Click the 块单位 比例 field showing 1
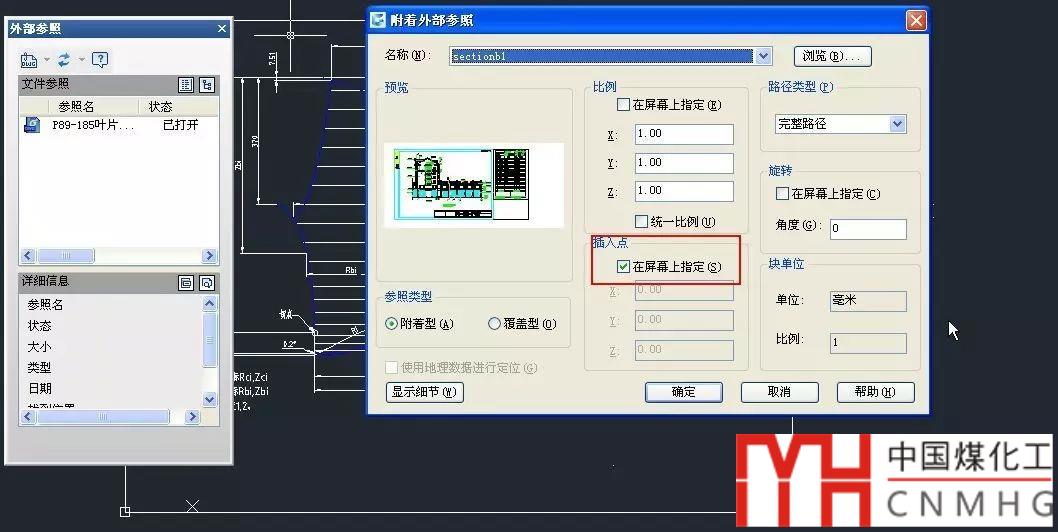Image resolution: width=1058 pixels, height=532 pixels. pyautogui.click(x=868, y=343)
